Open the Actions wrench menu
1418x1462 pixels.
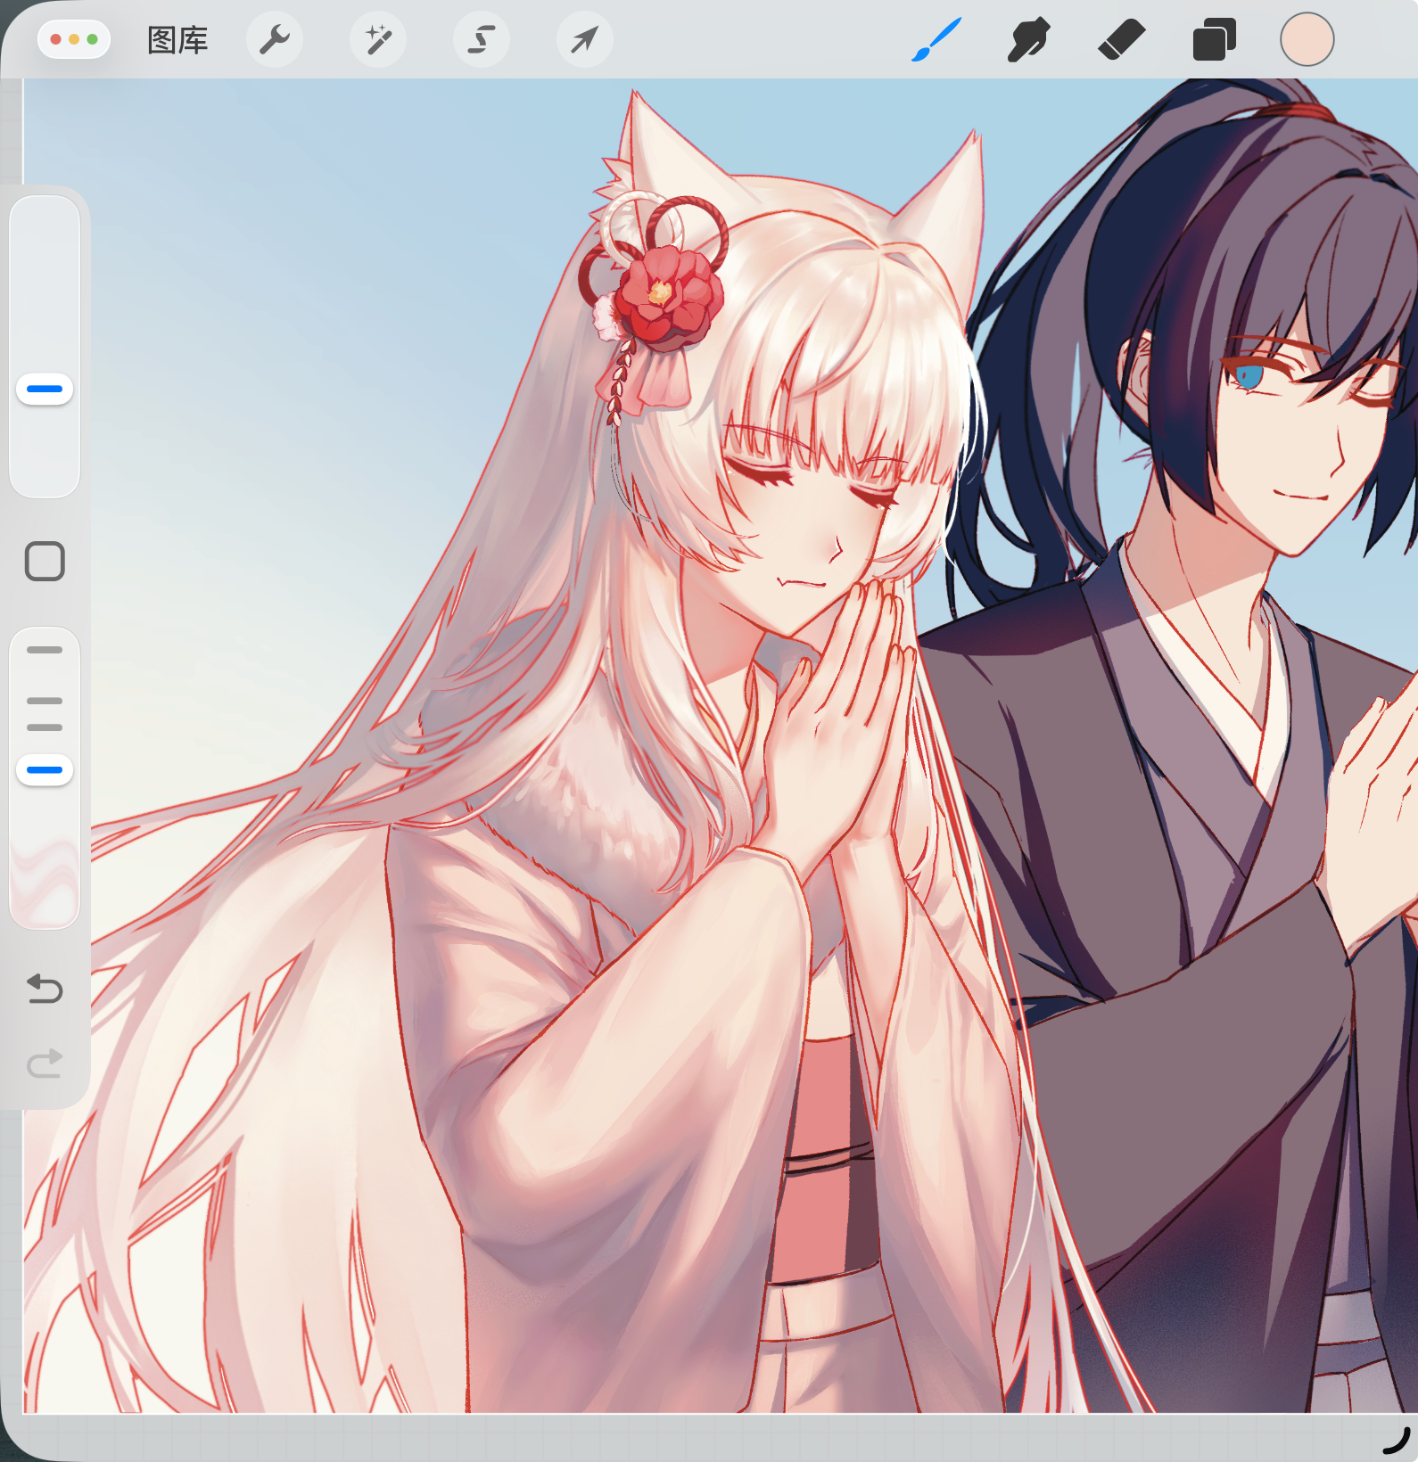click(x=274, y=40)
